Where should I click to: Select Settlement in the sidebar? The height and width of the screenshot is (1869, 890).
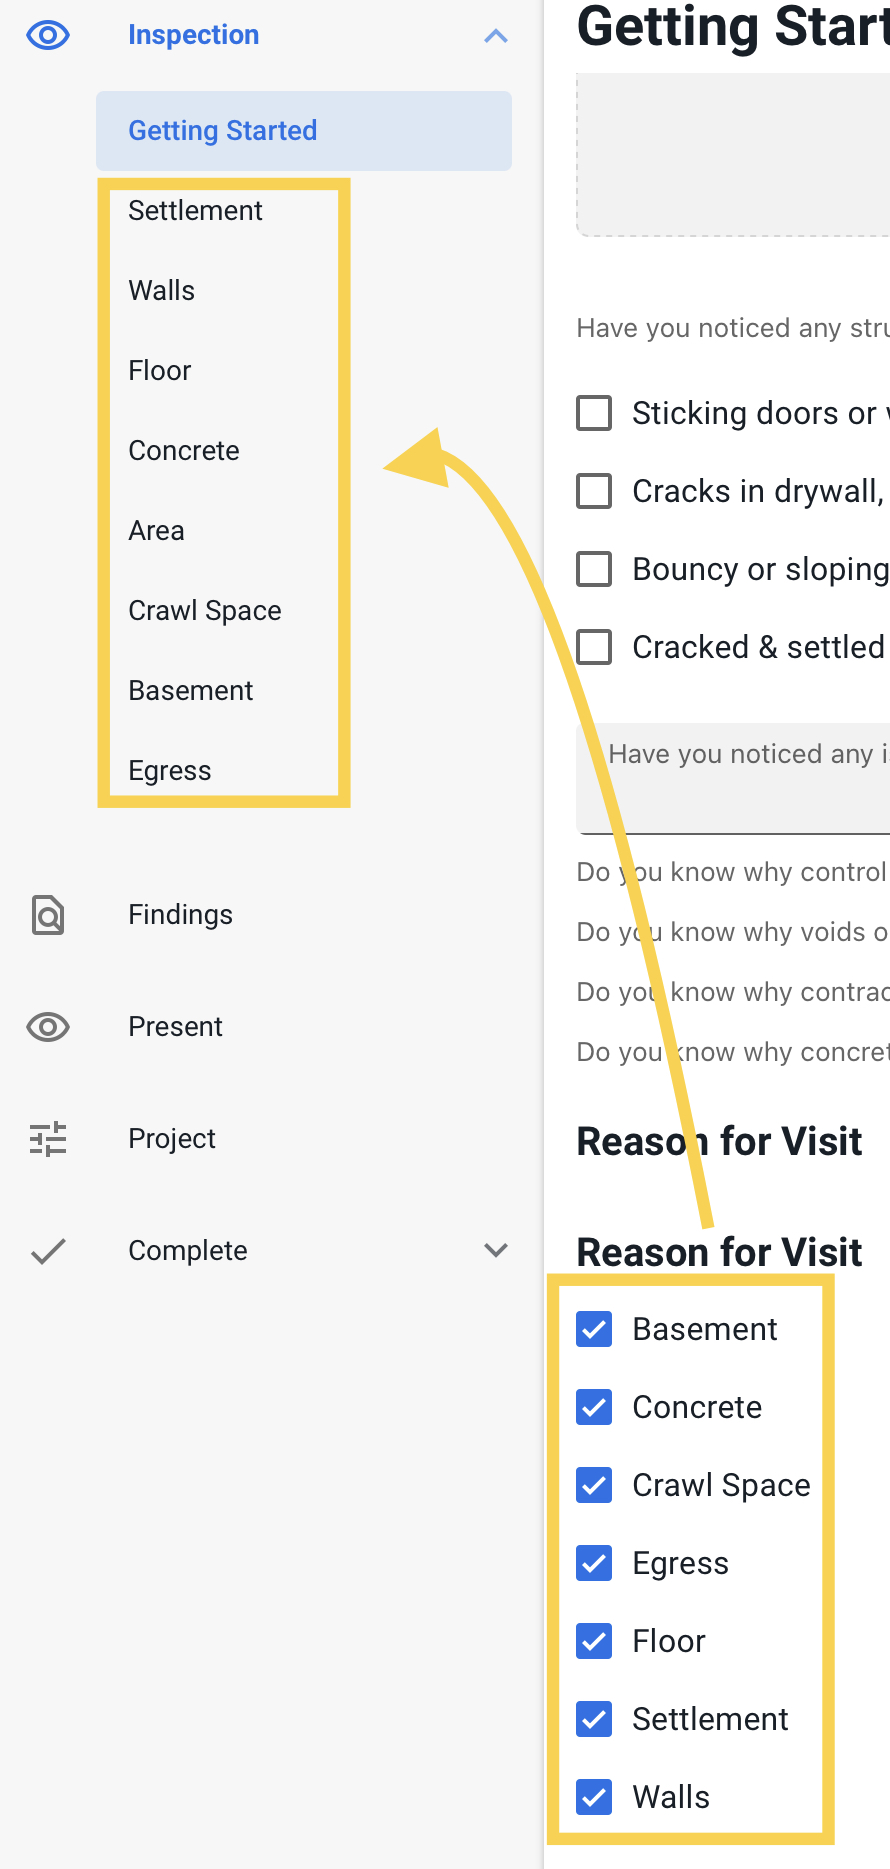[195, 211]
